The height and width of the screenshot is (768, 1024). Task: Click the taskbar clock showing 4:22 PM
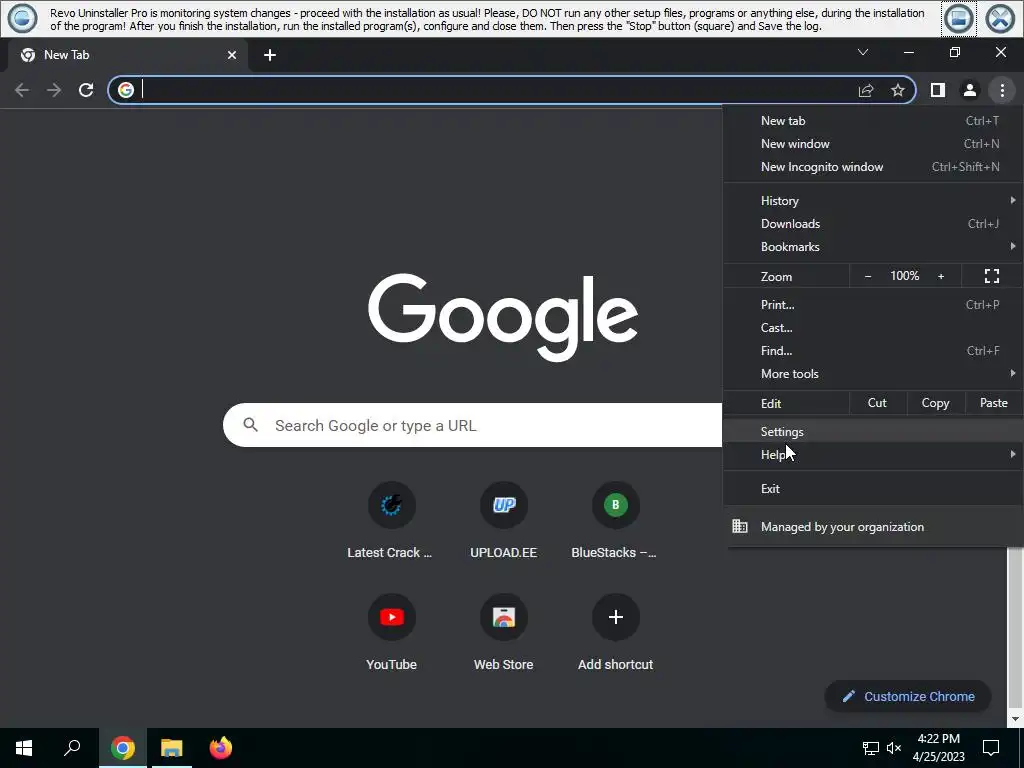pyautogui.click(x=938, y=748)
